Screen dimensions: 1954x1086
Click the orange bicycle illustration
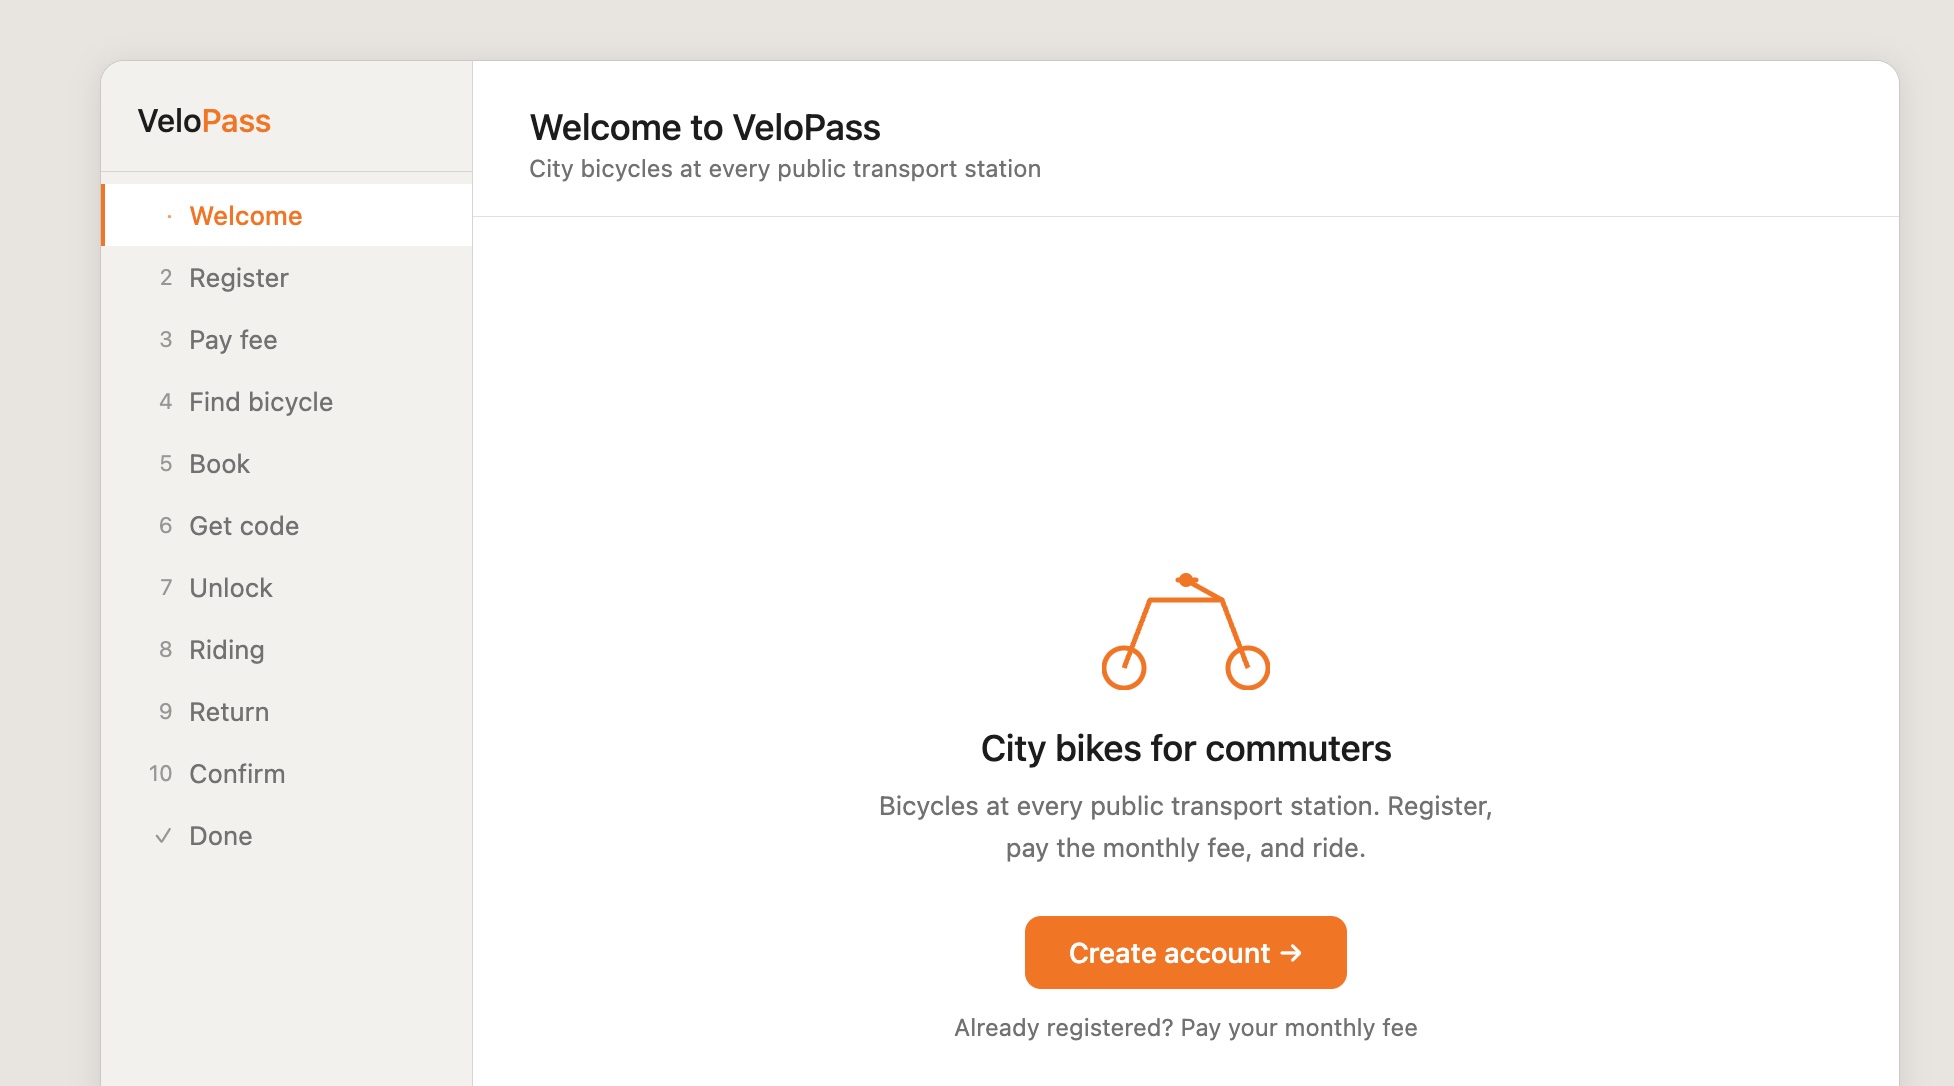coord(1185,632)
